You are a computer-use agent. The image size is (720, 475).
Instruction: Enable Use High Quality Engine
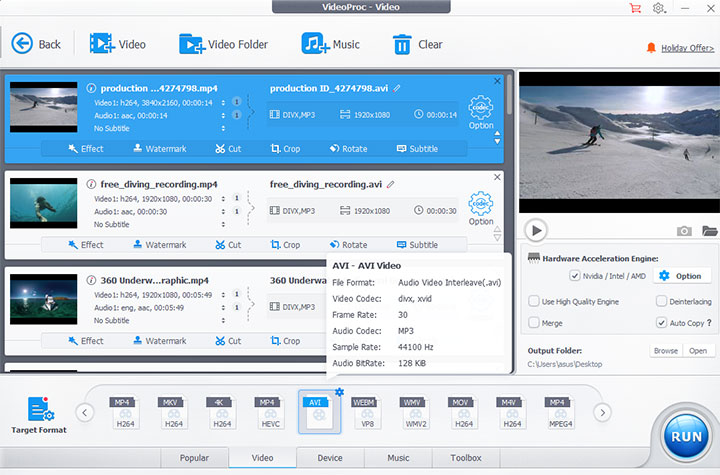point(534,301)
